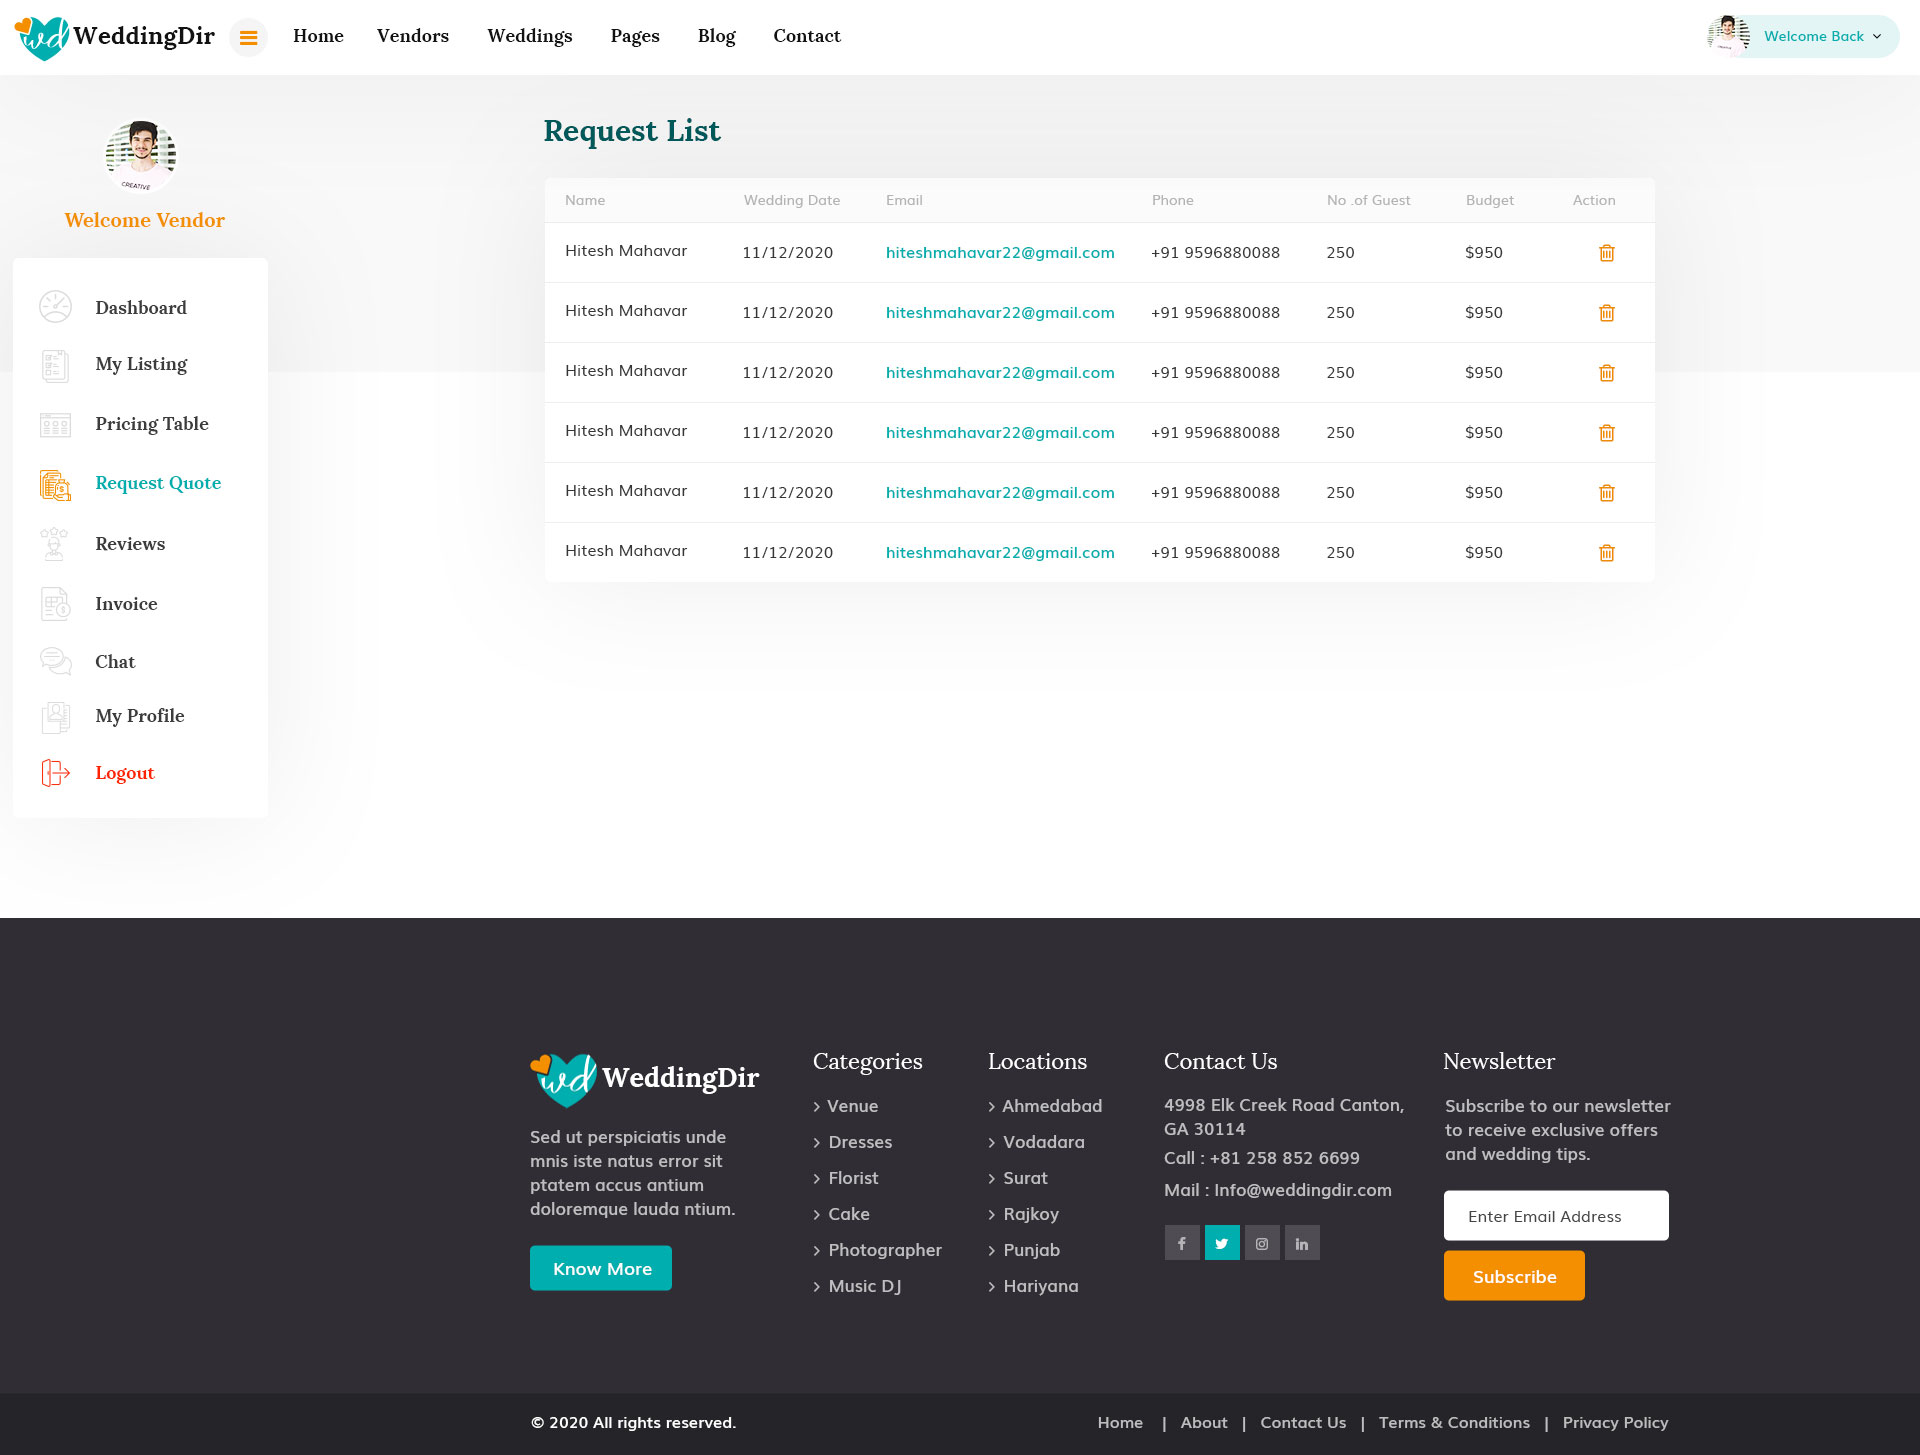Open the Vendors menu in top navigation
The image size is (1920, 1455).
[x=412, y=36]
